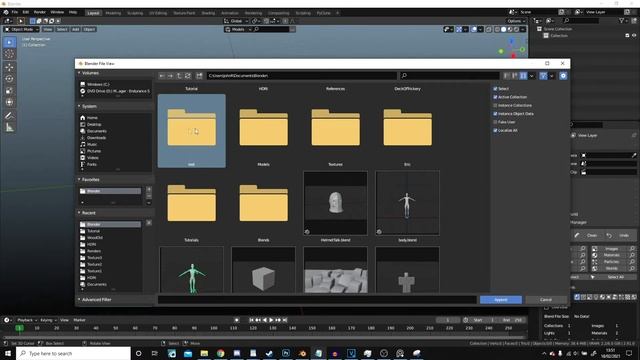Screen dimensions: 640x360
Task: Switch to vertical list display mode
Action: pyautogui.click(x=507, y=76)
